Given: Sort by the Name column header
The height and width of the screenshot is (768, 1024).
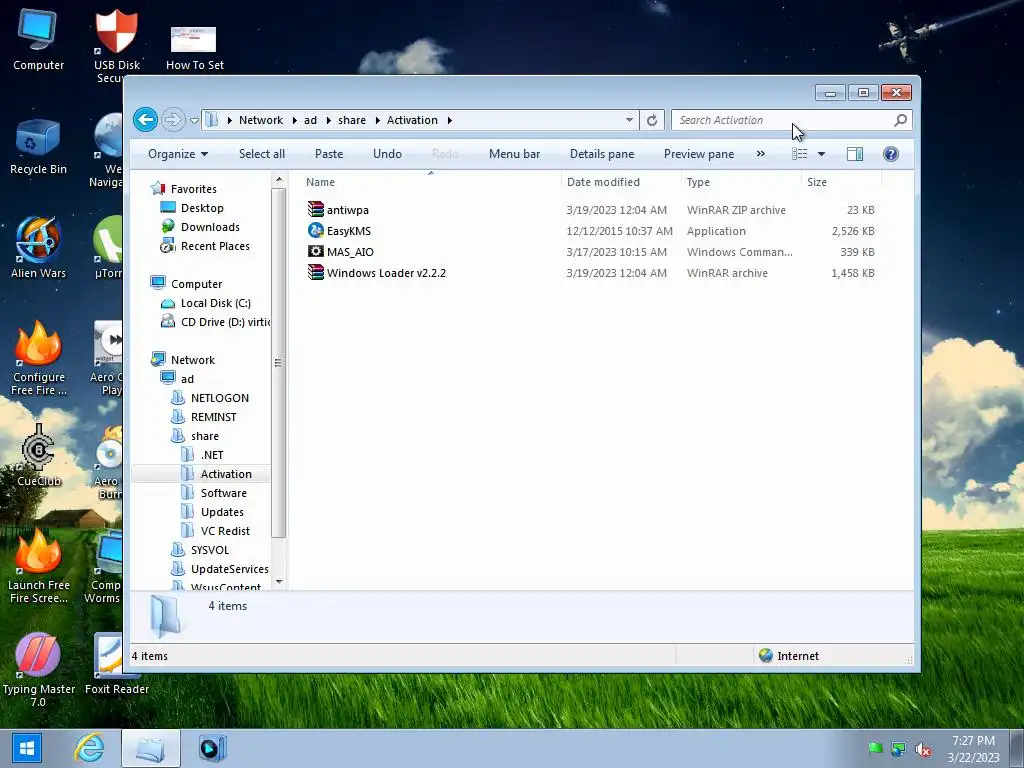Looking at the screenshot, I should coord(430,182).
